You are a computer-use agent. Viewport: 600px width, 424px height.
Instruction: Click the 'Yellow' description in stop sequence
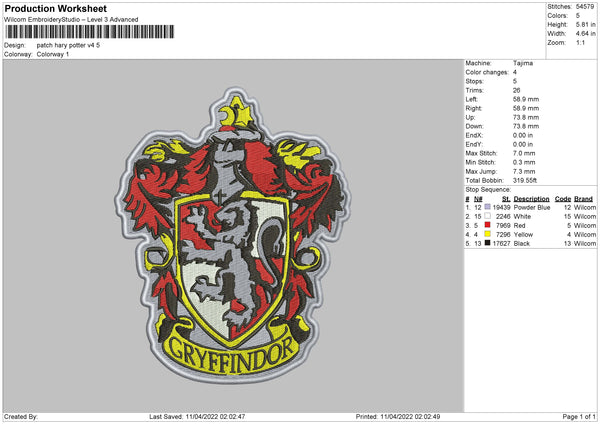click(523, 234)
